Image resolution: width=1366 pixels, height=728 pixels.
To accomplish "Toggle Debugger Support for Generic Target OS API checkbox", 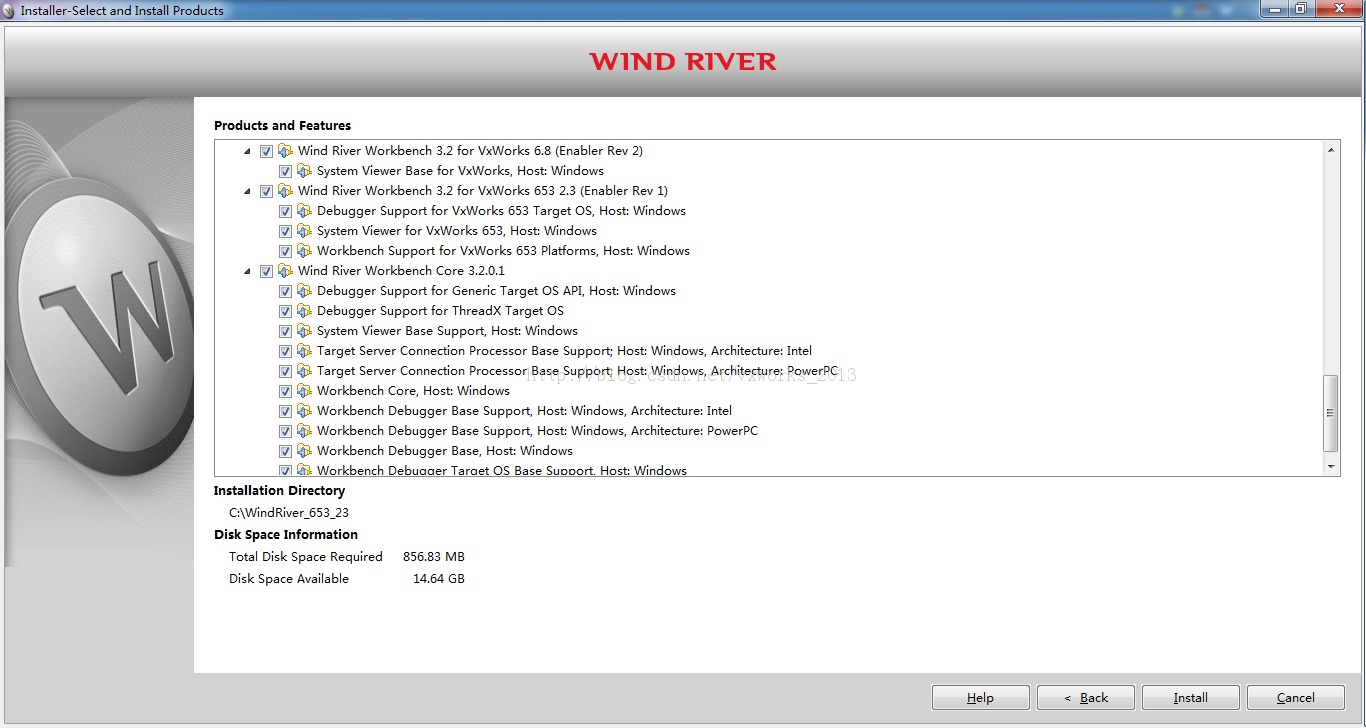I will pyautogui.click(x=285, y=291).
